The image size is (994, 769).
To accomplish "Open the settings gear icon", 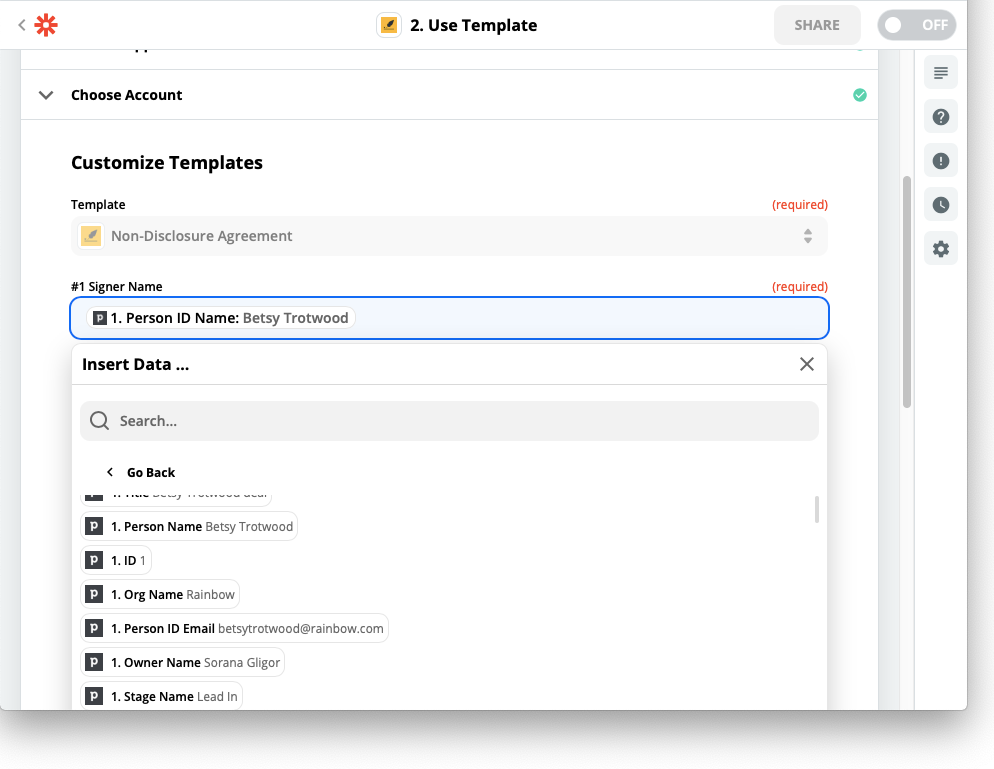I will pyautogui.click(x=941, y=249).
